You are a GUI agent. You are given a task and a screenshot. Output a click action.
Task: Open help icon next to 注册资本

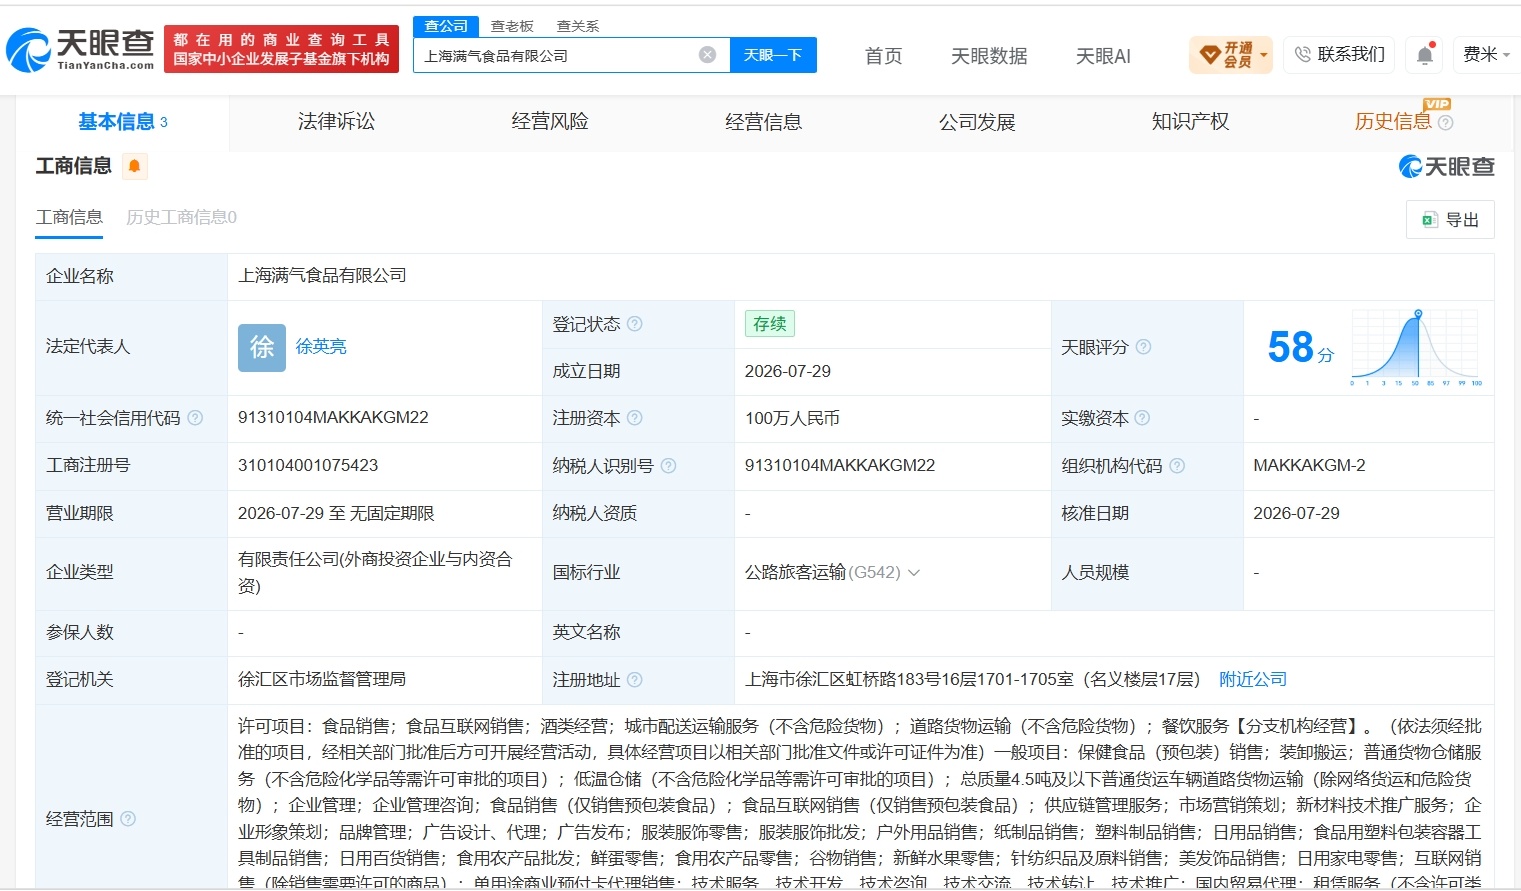(x=634, y=418)
